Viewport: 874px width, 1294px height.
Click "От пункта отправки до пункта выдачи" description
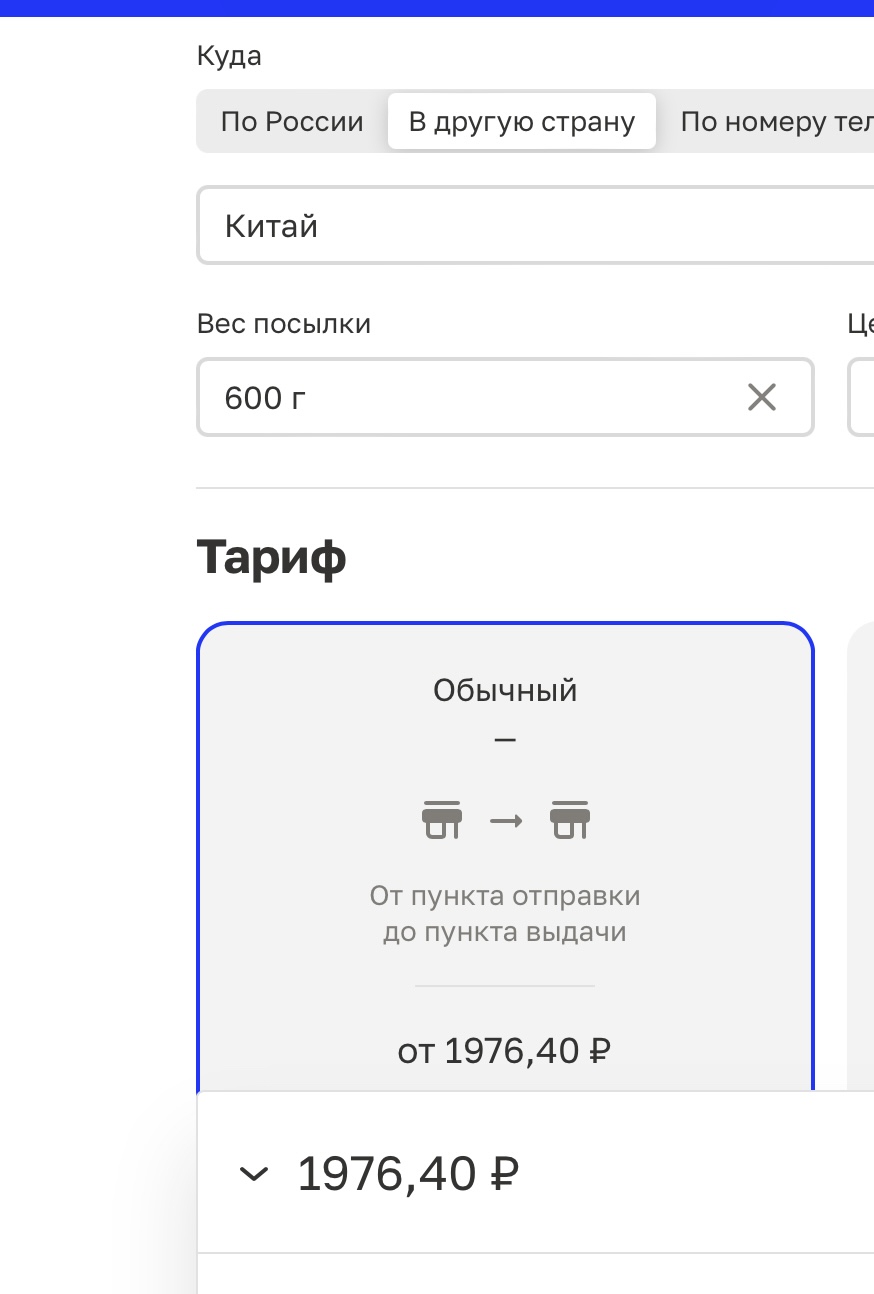coord(505,914)
